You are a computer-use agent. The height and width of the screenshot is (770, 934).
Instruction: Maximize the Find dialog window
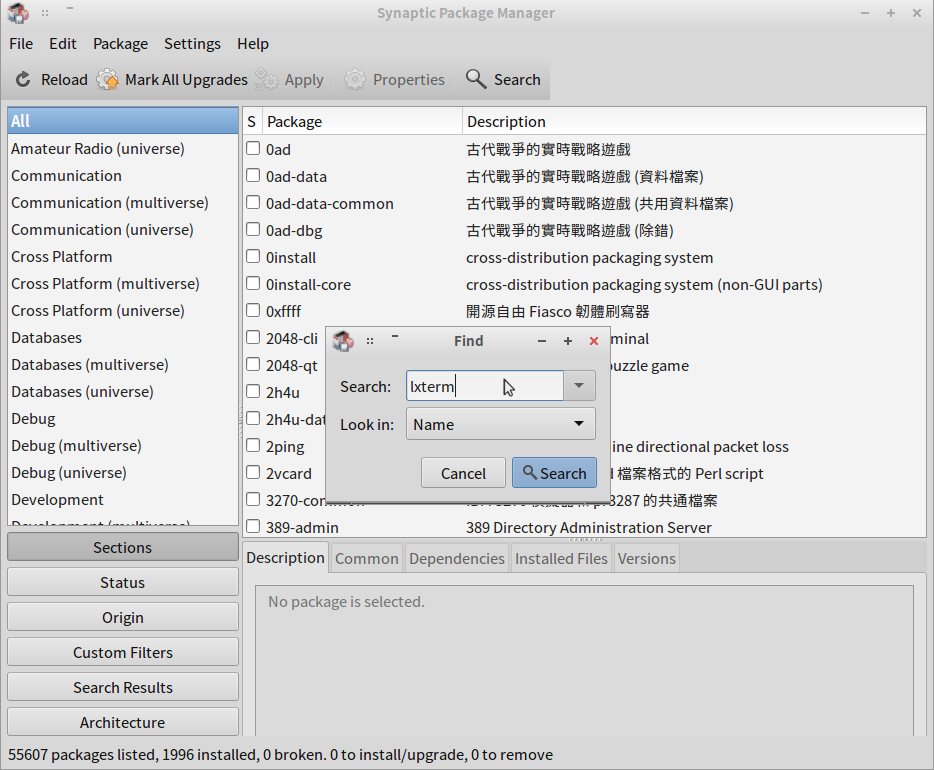pyautogui.click(x=568, y=341)
